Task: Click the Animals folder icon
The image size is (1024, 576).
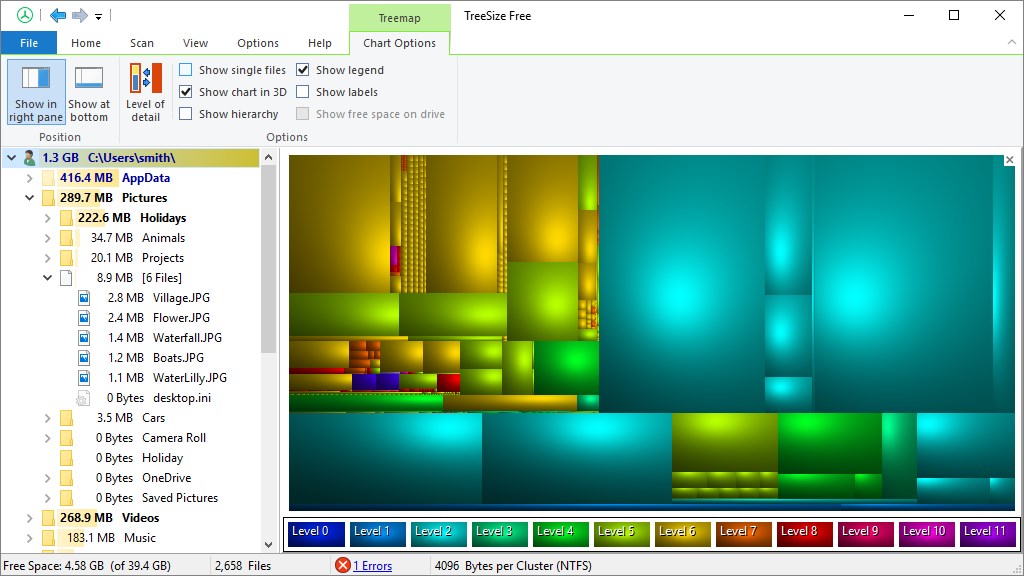Action: (66, 238)
